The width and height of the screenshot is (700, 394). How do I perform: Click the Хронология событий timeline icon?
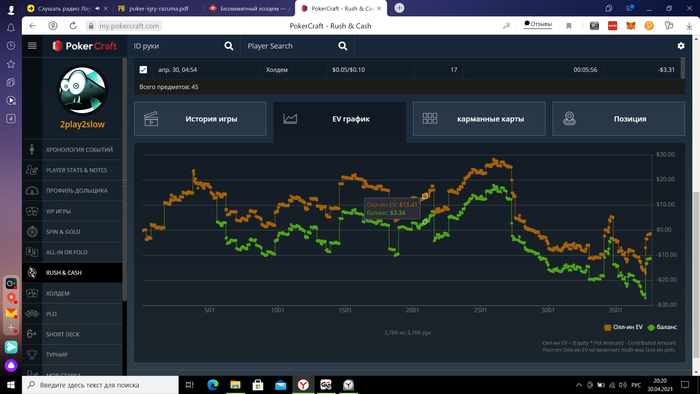(x=32, y=149)
